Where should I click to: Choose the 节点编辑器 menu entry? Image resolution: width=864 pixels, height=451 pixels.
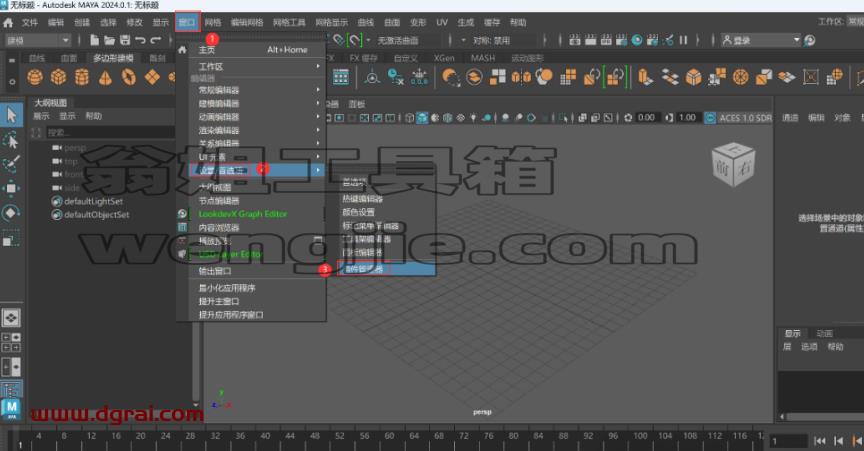click(x=219, y=201)
